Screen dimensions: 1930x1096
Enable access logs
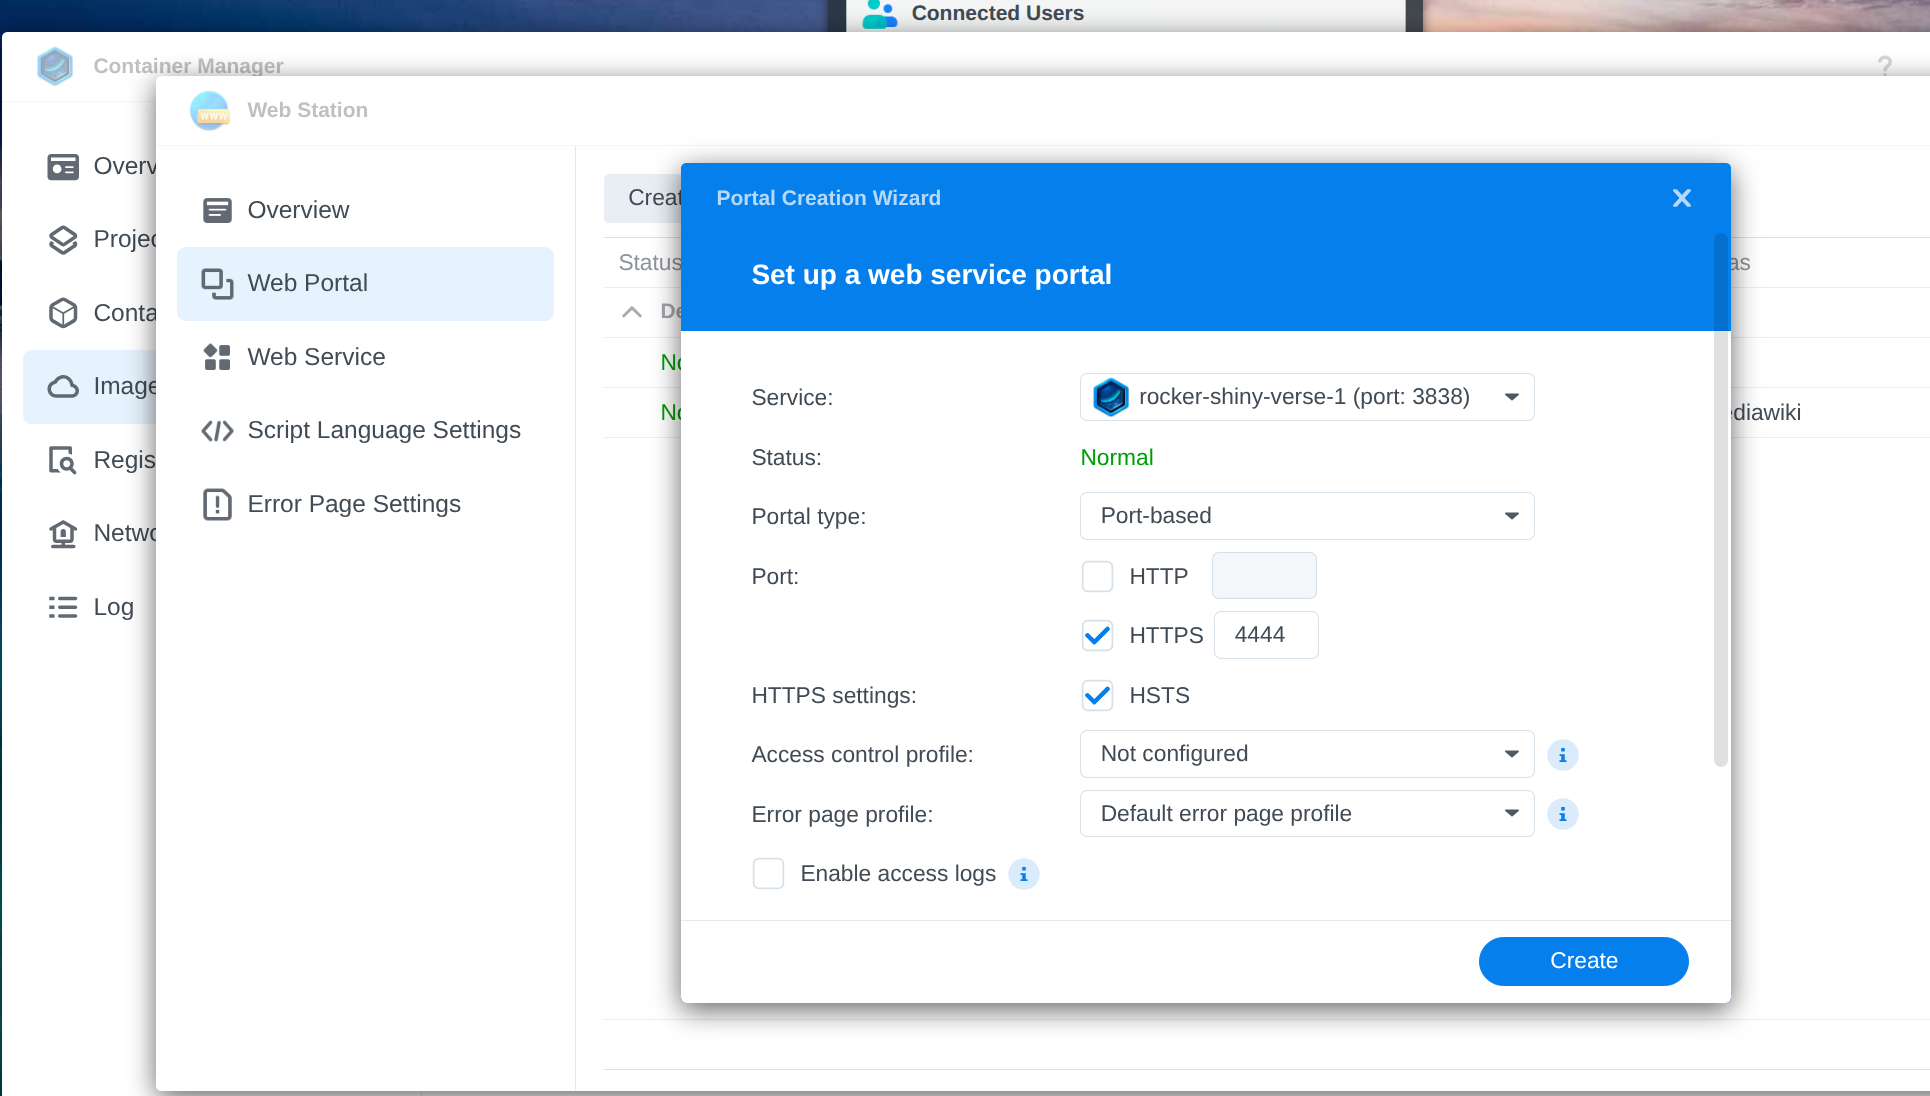pyautogui.click(x=768, y=873)
